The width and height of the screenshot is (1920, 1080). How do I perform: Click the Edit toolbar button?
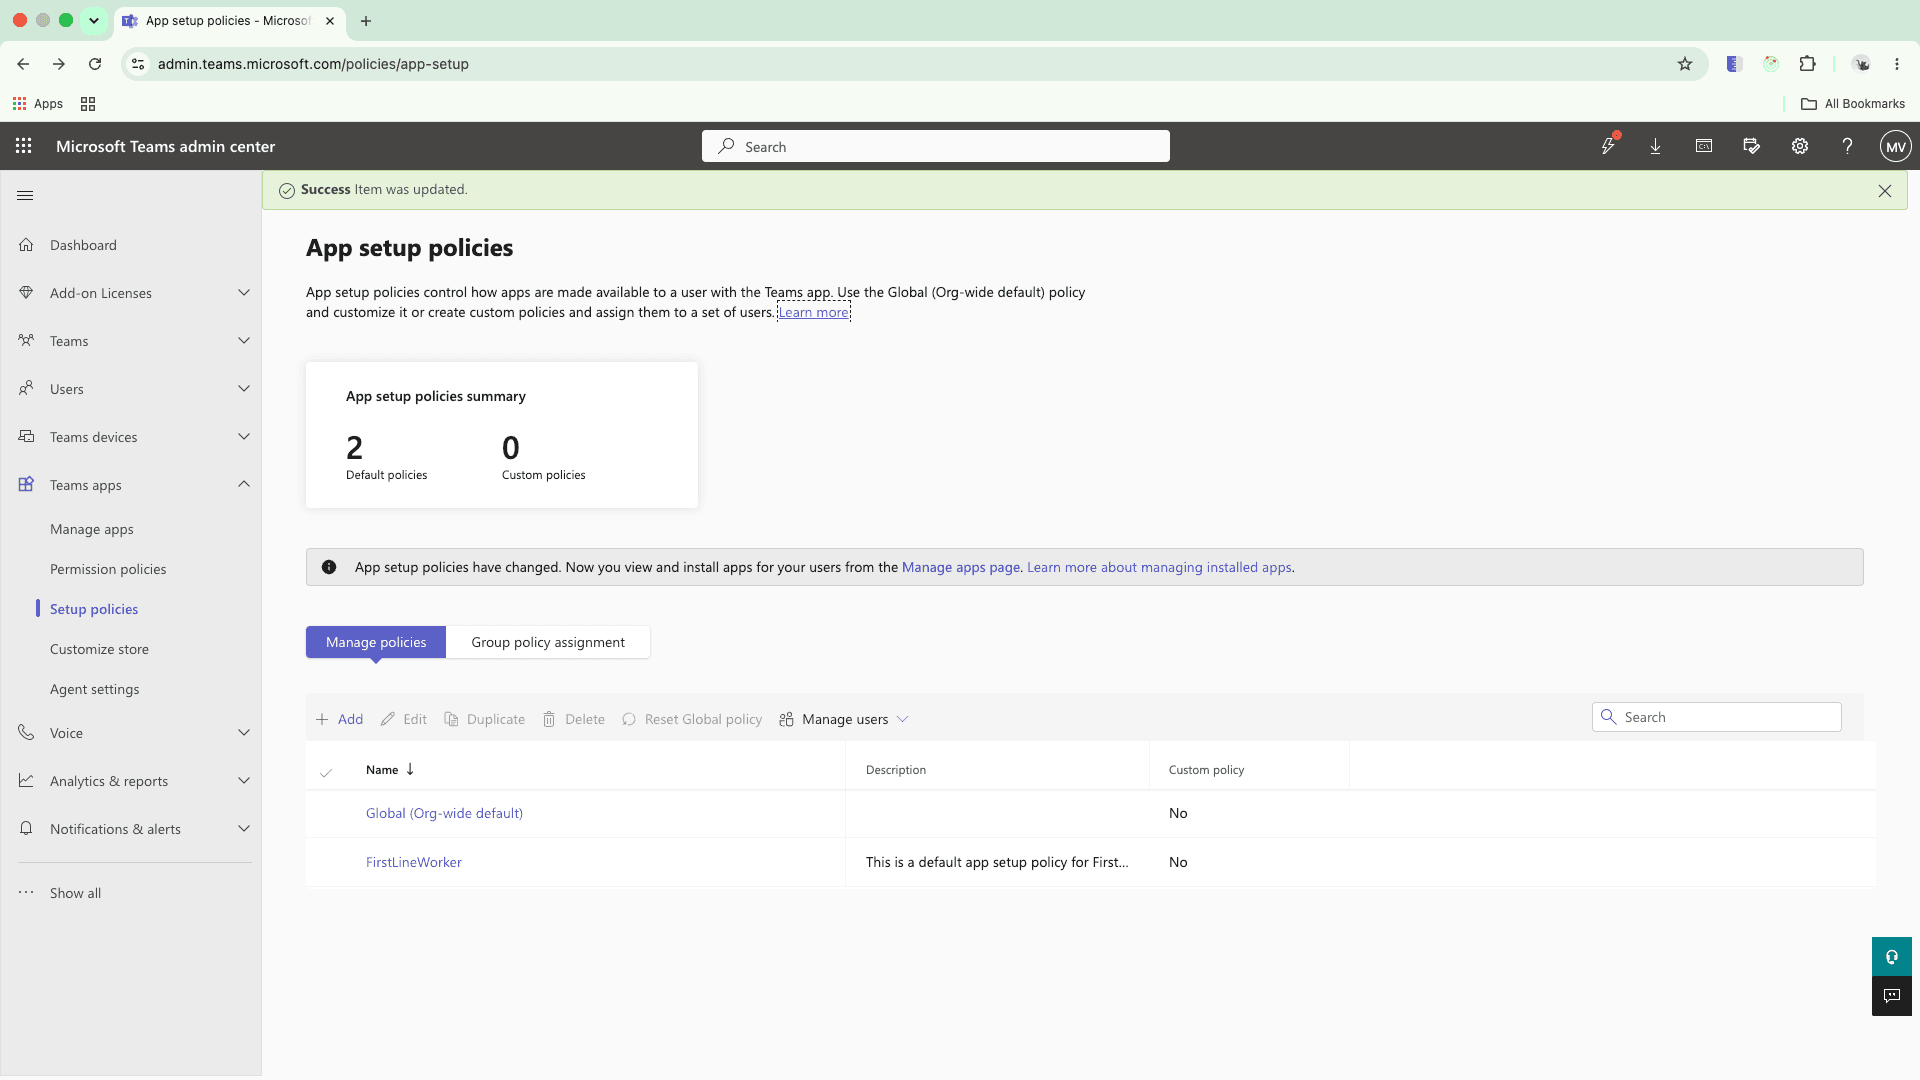(403, 719)
